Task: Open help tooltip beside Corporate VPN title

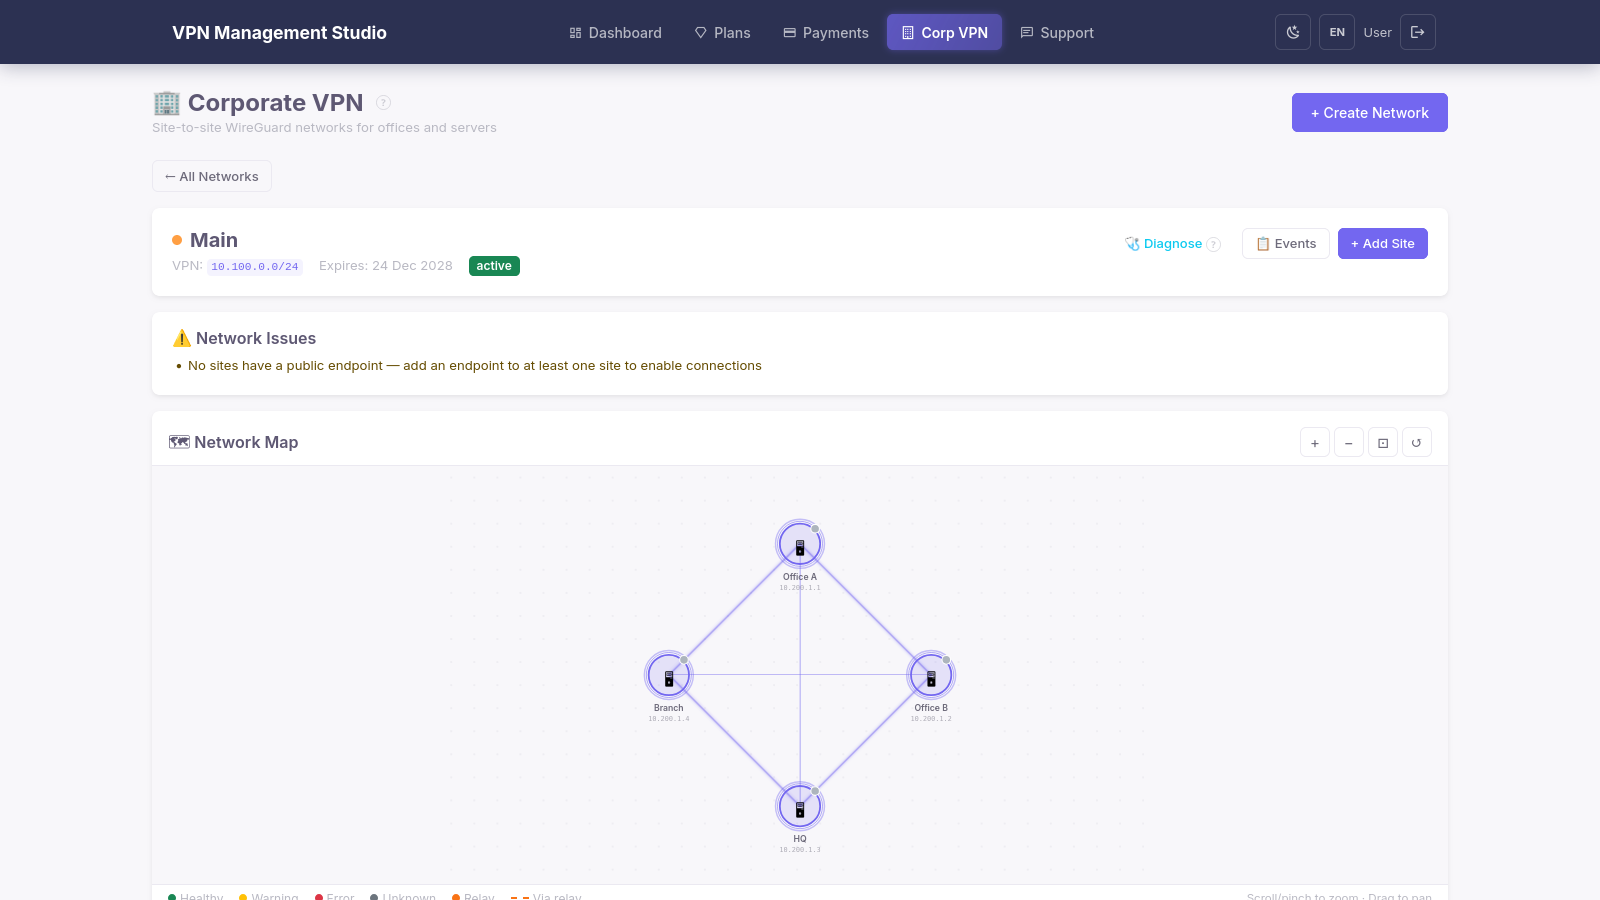Action: pos(383,103)
